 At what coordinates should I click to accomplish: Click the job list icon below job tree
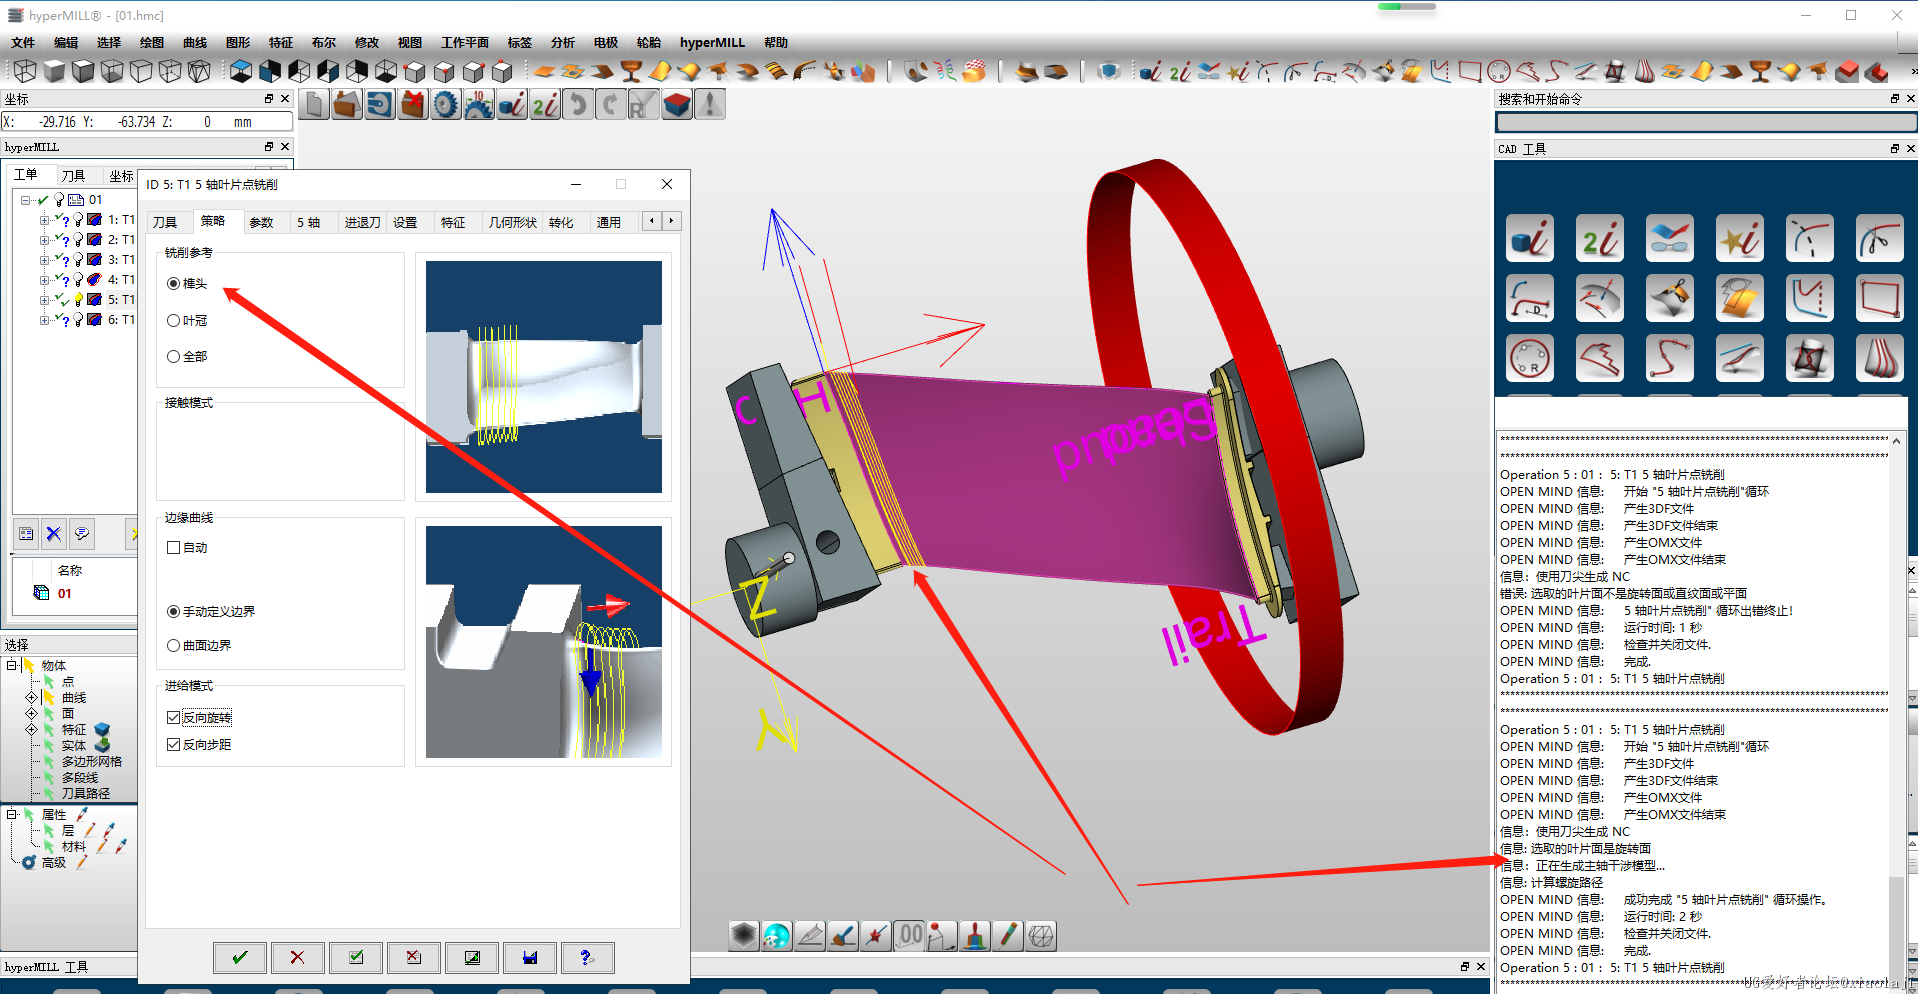click(26, 534)
